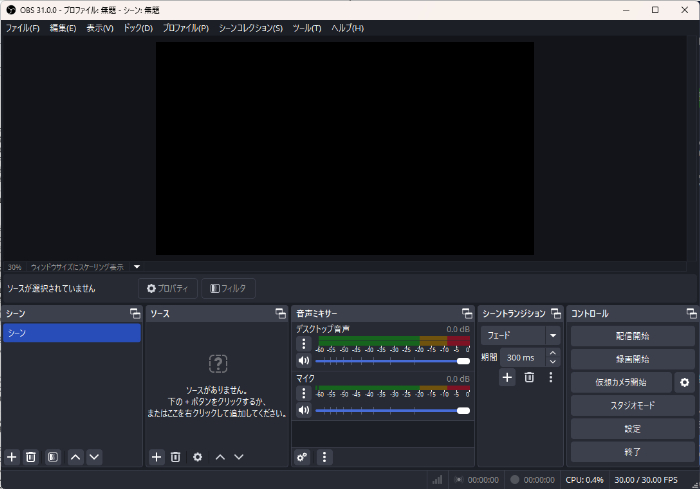This screenshot has width=700, height=489.
Task: Open the シーンコレクション(S) menu
Action: click(250, 28)
